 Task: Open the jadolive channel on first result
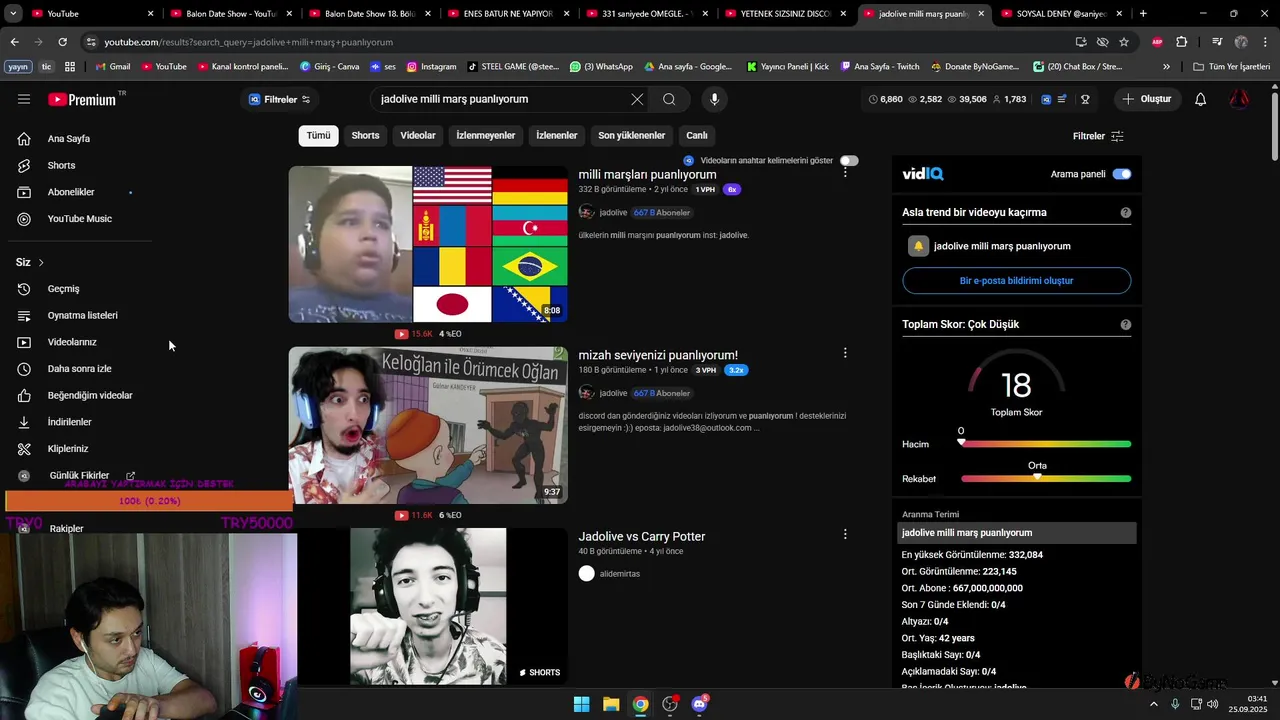click(613, 213)
